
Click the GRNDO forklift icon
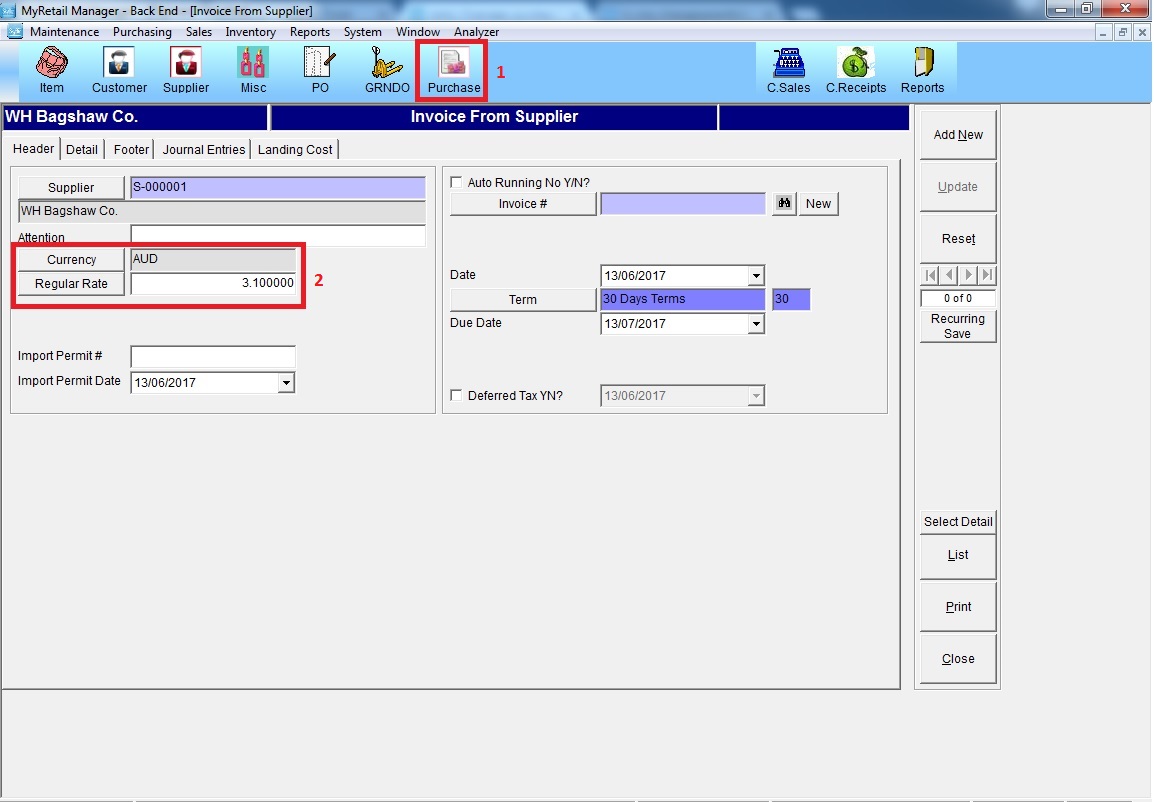click(x=387, y=64)
